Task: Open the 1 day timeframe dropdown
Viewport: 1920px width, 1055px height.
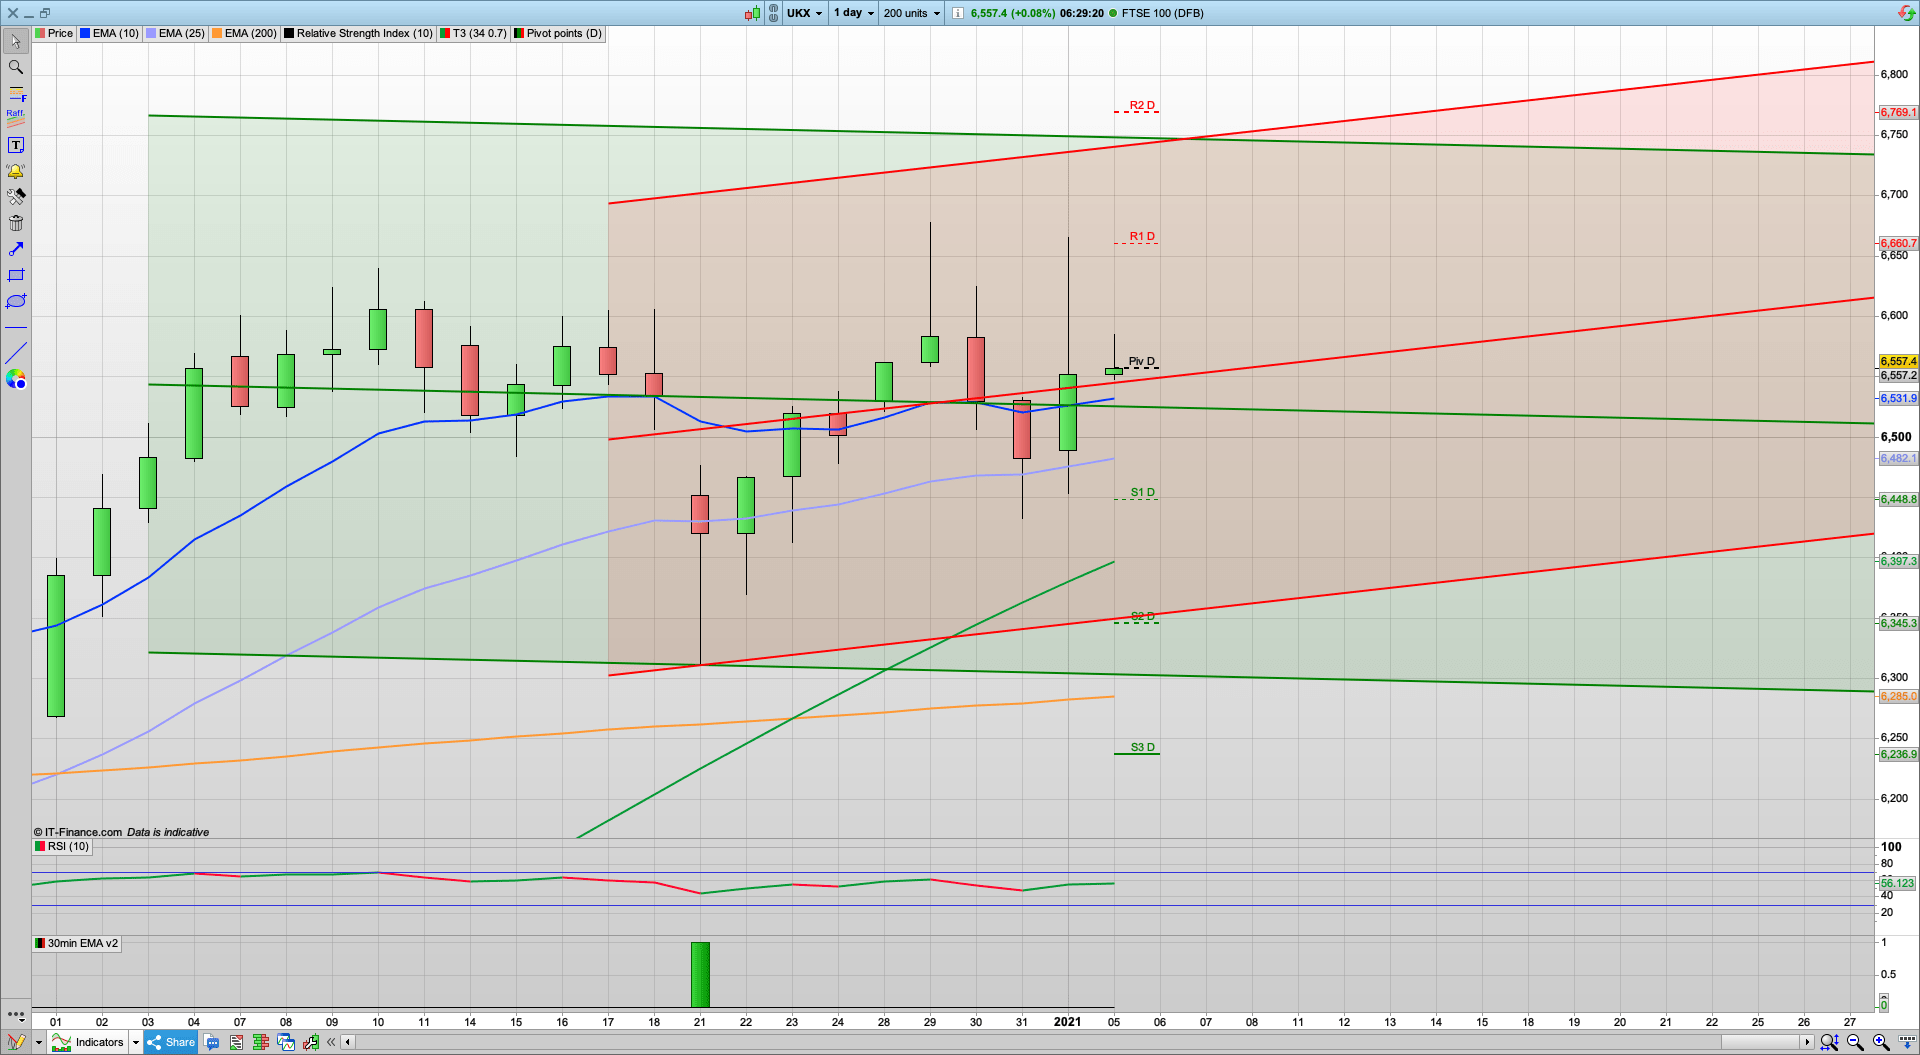Action: coord(852,13)
